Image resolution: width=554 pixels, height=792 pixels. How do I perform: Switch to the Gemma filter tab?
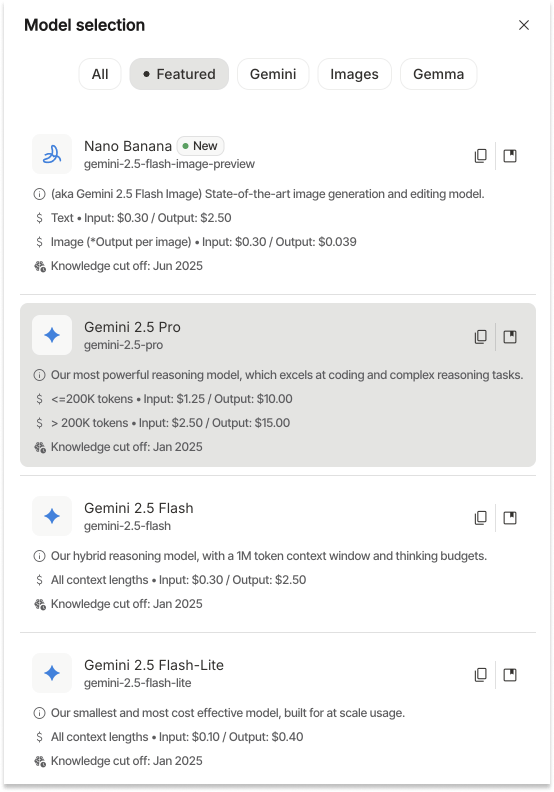(x=438, y=74)
